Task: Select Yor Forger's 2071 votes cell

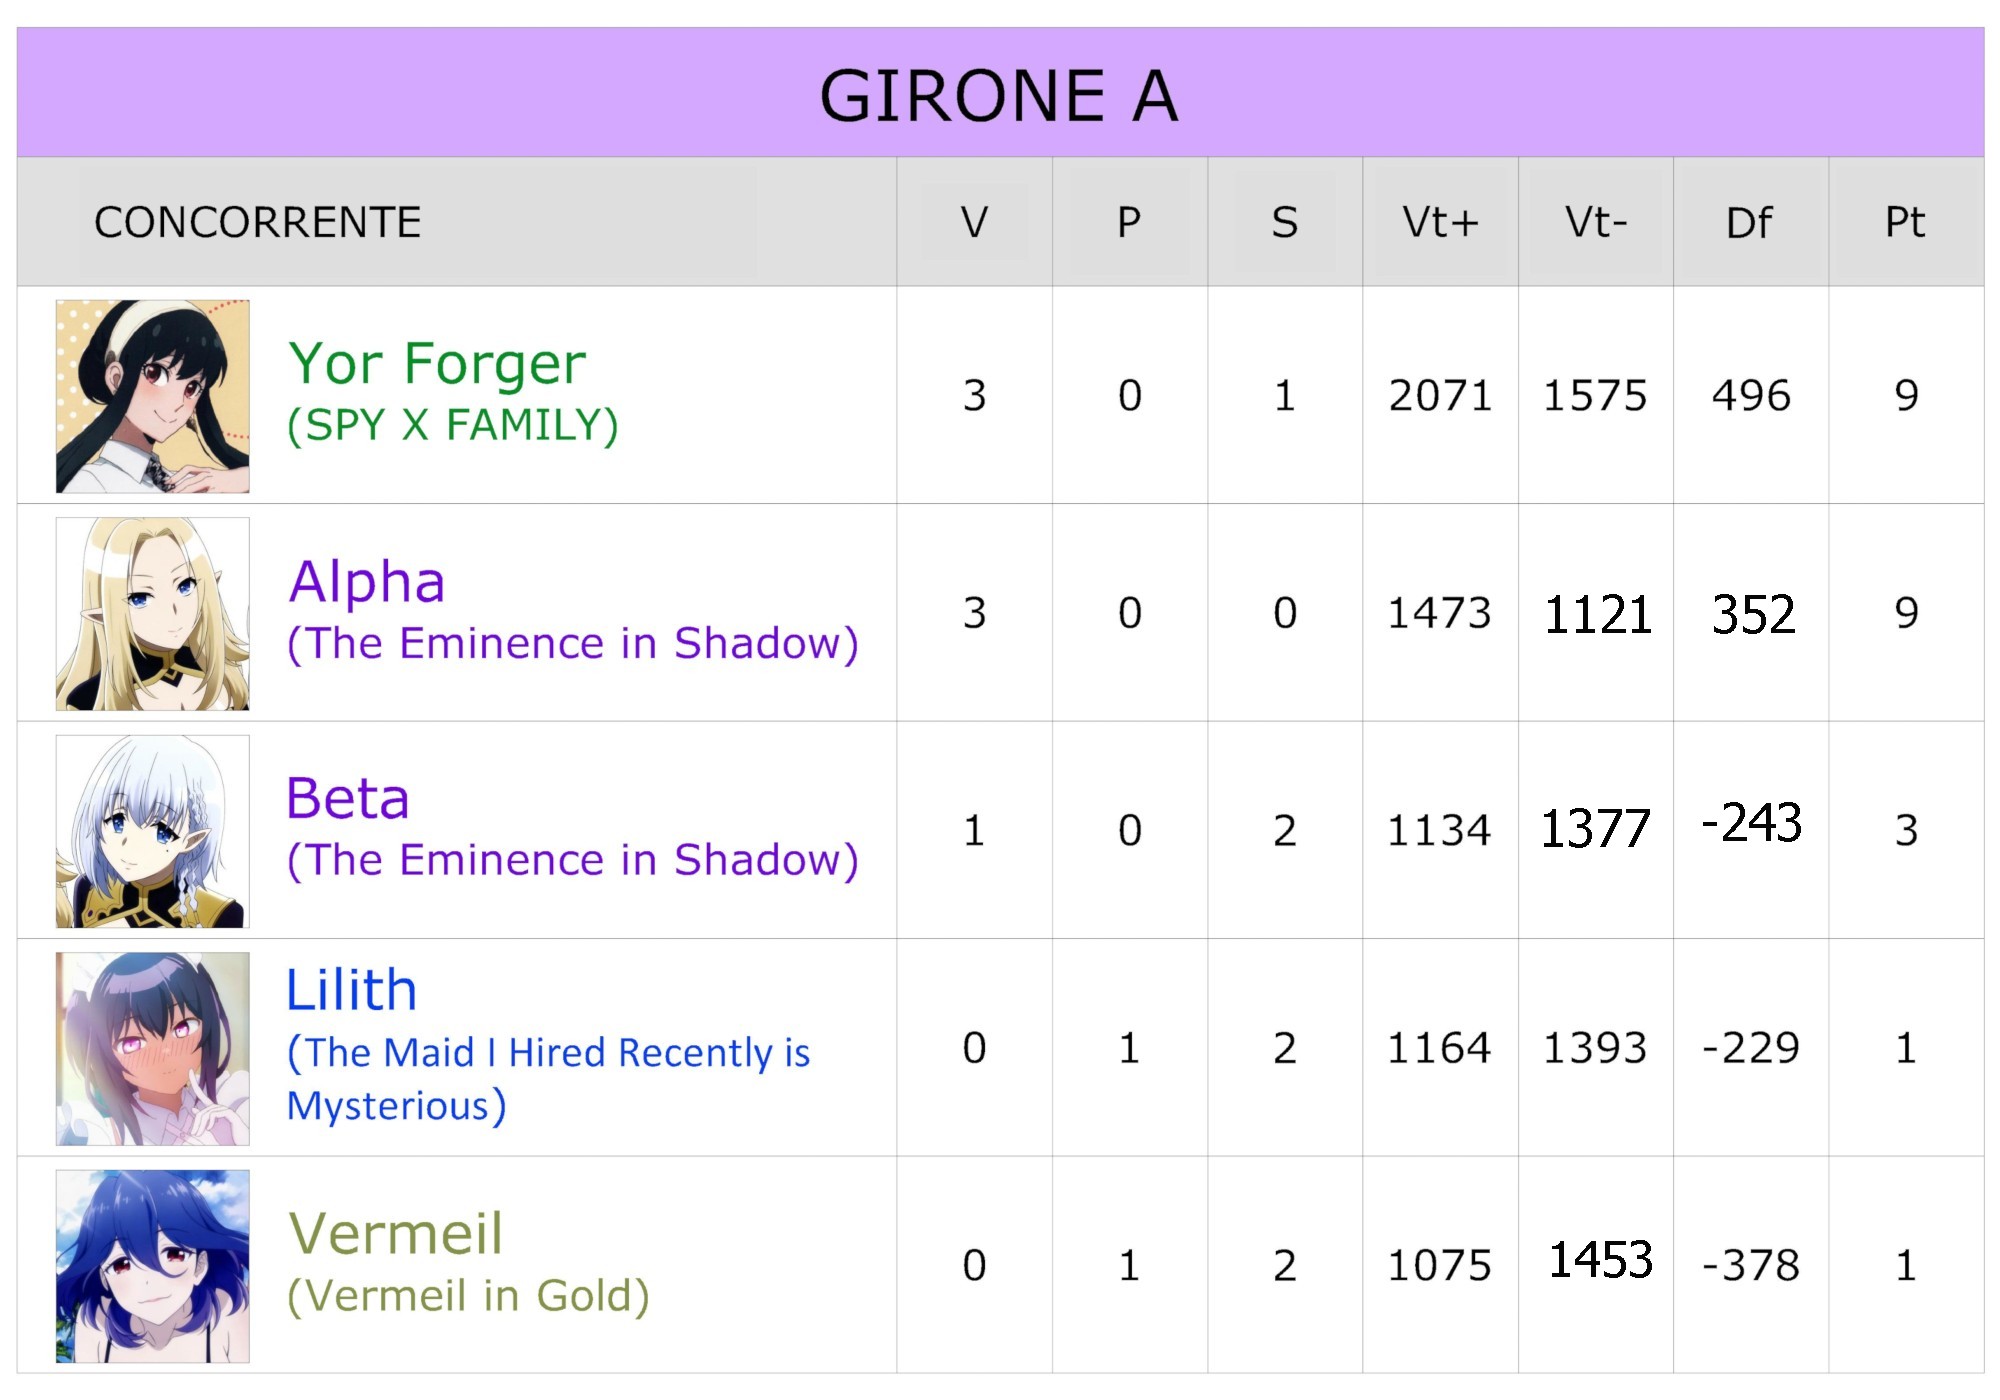Action: (x=1440, y=396)
